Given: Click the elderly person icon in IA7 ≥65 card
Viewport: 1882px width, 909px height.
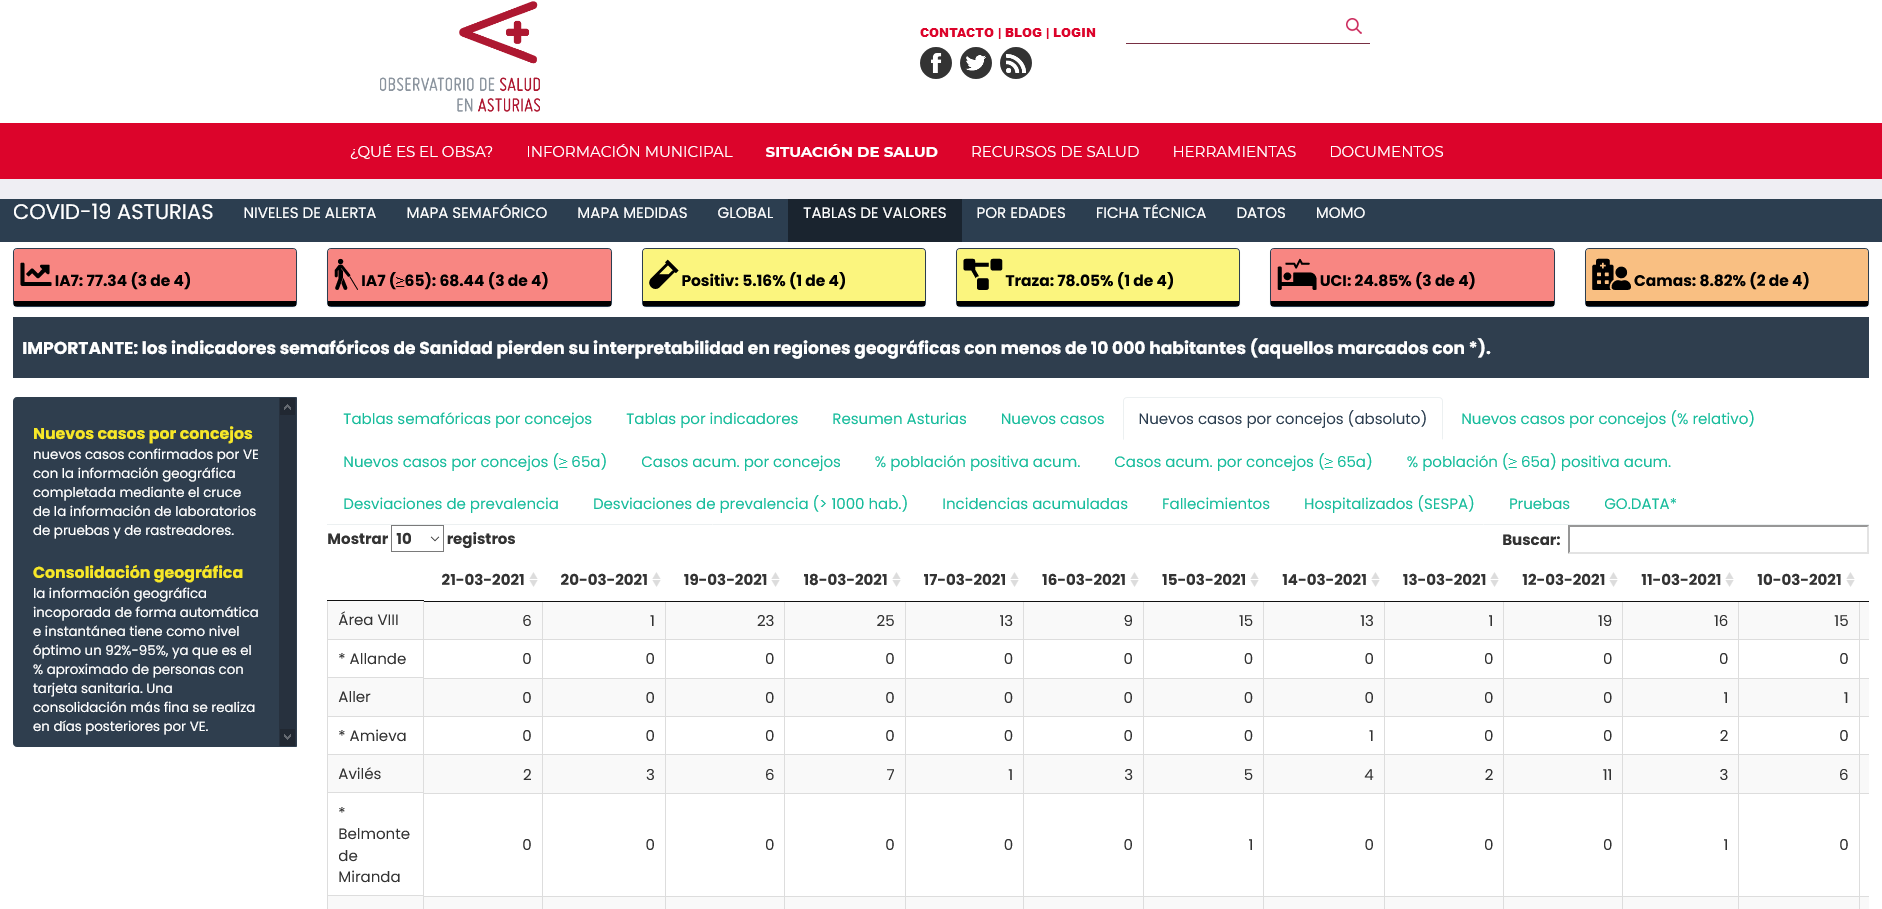Looking at the screenshot, I should (344, 275).
